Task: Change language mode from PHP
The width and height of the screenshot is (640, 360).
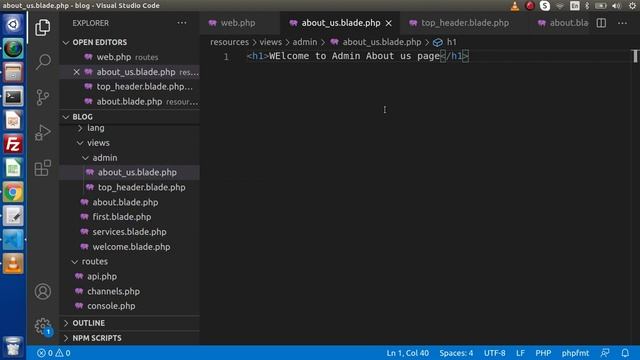Action: pos(543,353)
